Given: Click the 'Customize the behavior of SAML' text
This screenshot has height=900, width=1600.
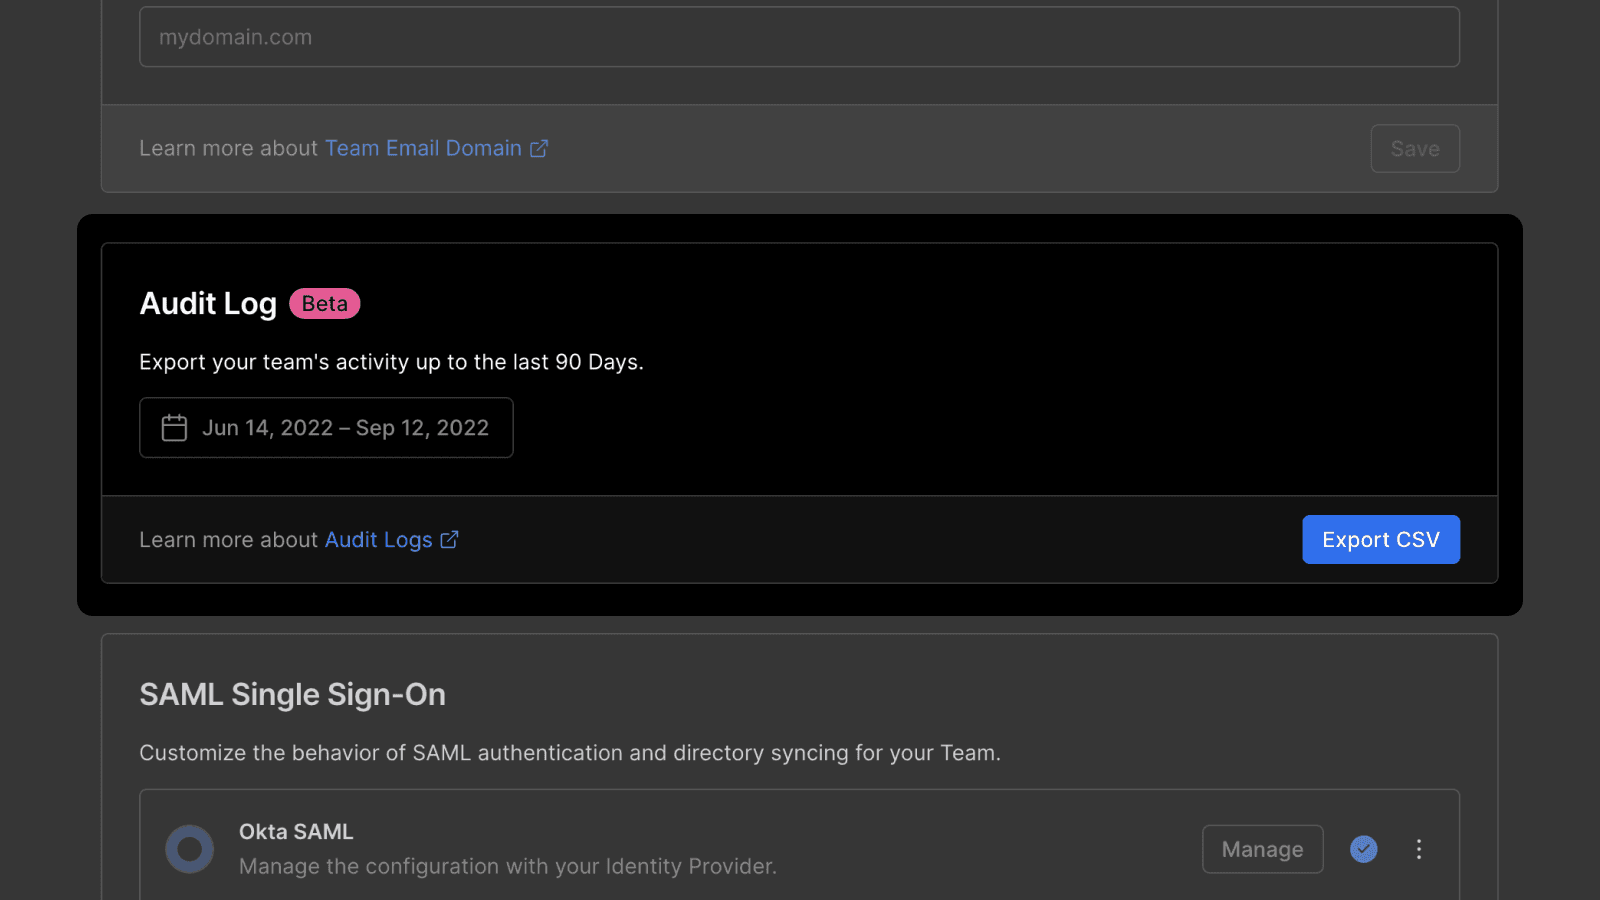Looking at the screenshot, I should tap(569, 753).
